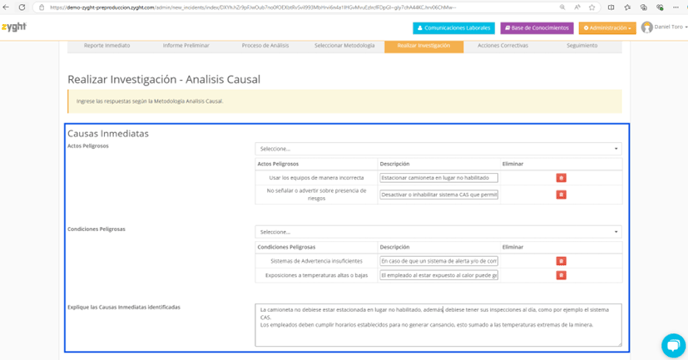Expand the Administración dropdown button
Viewport: 688px width, 360px height.
click(607, 28)
